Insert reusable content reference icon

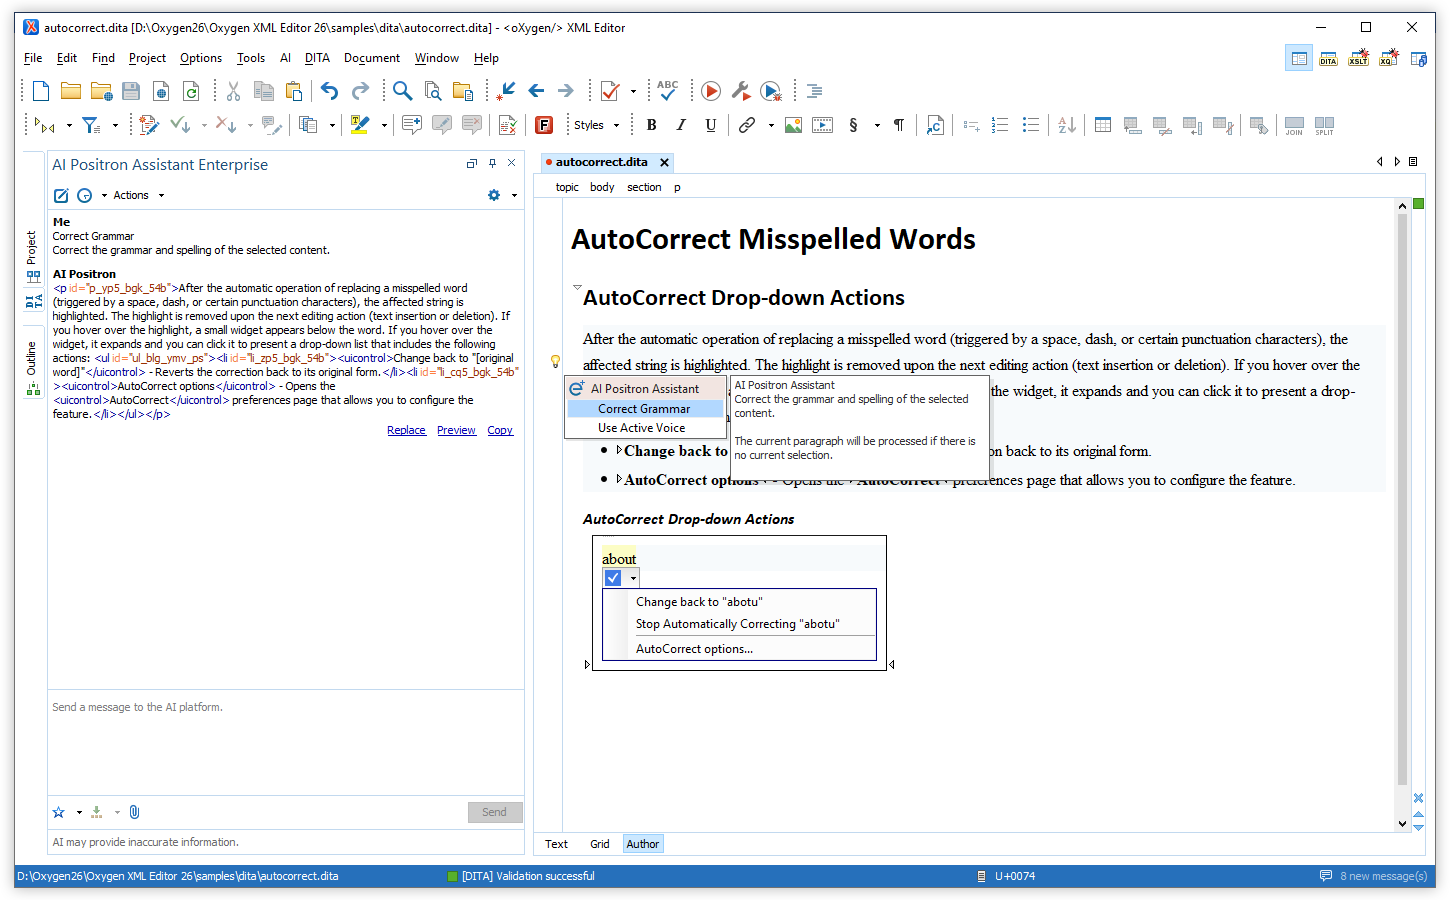click(935, 125)
